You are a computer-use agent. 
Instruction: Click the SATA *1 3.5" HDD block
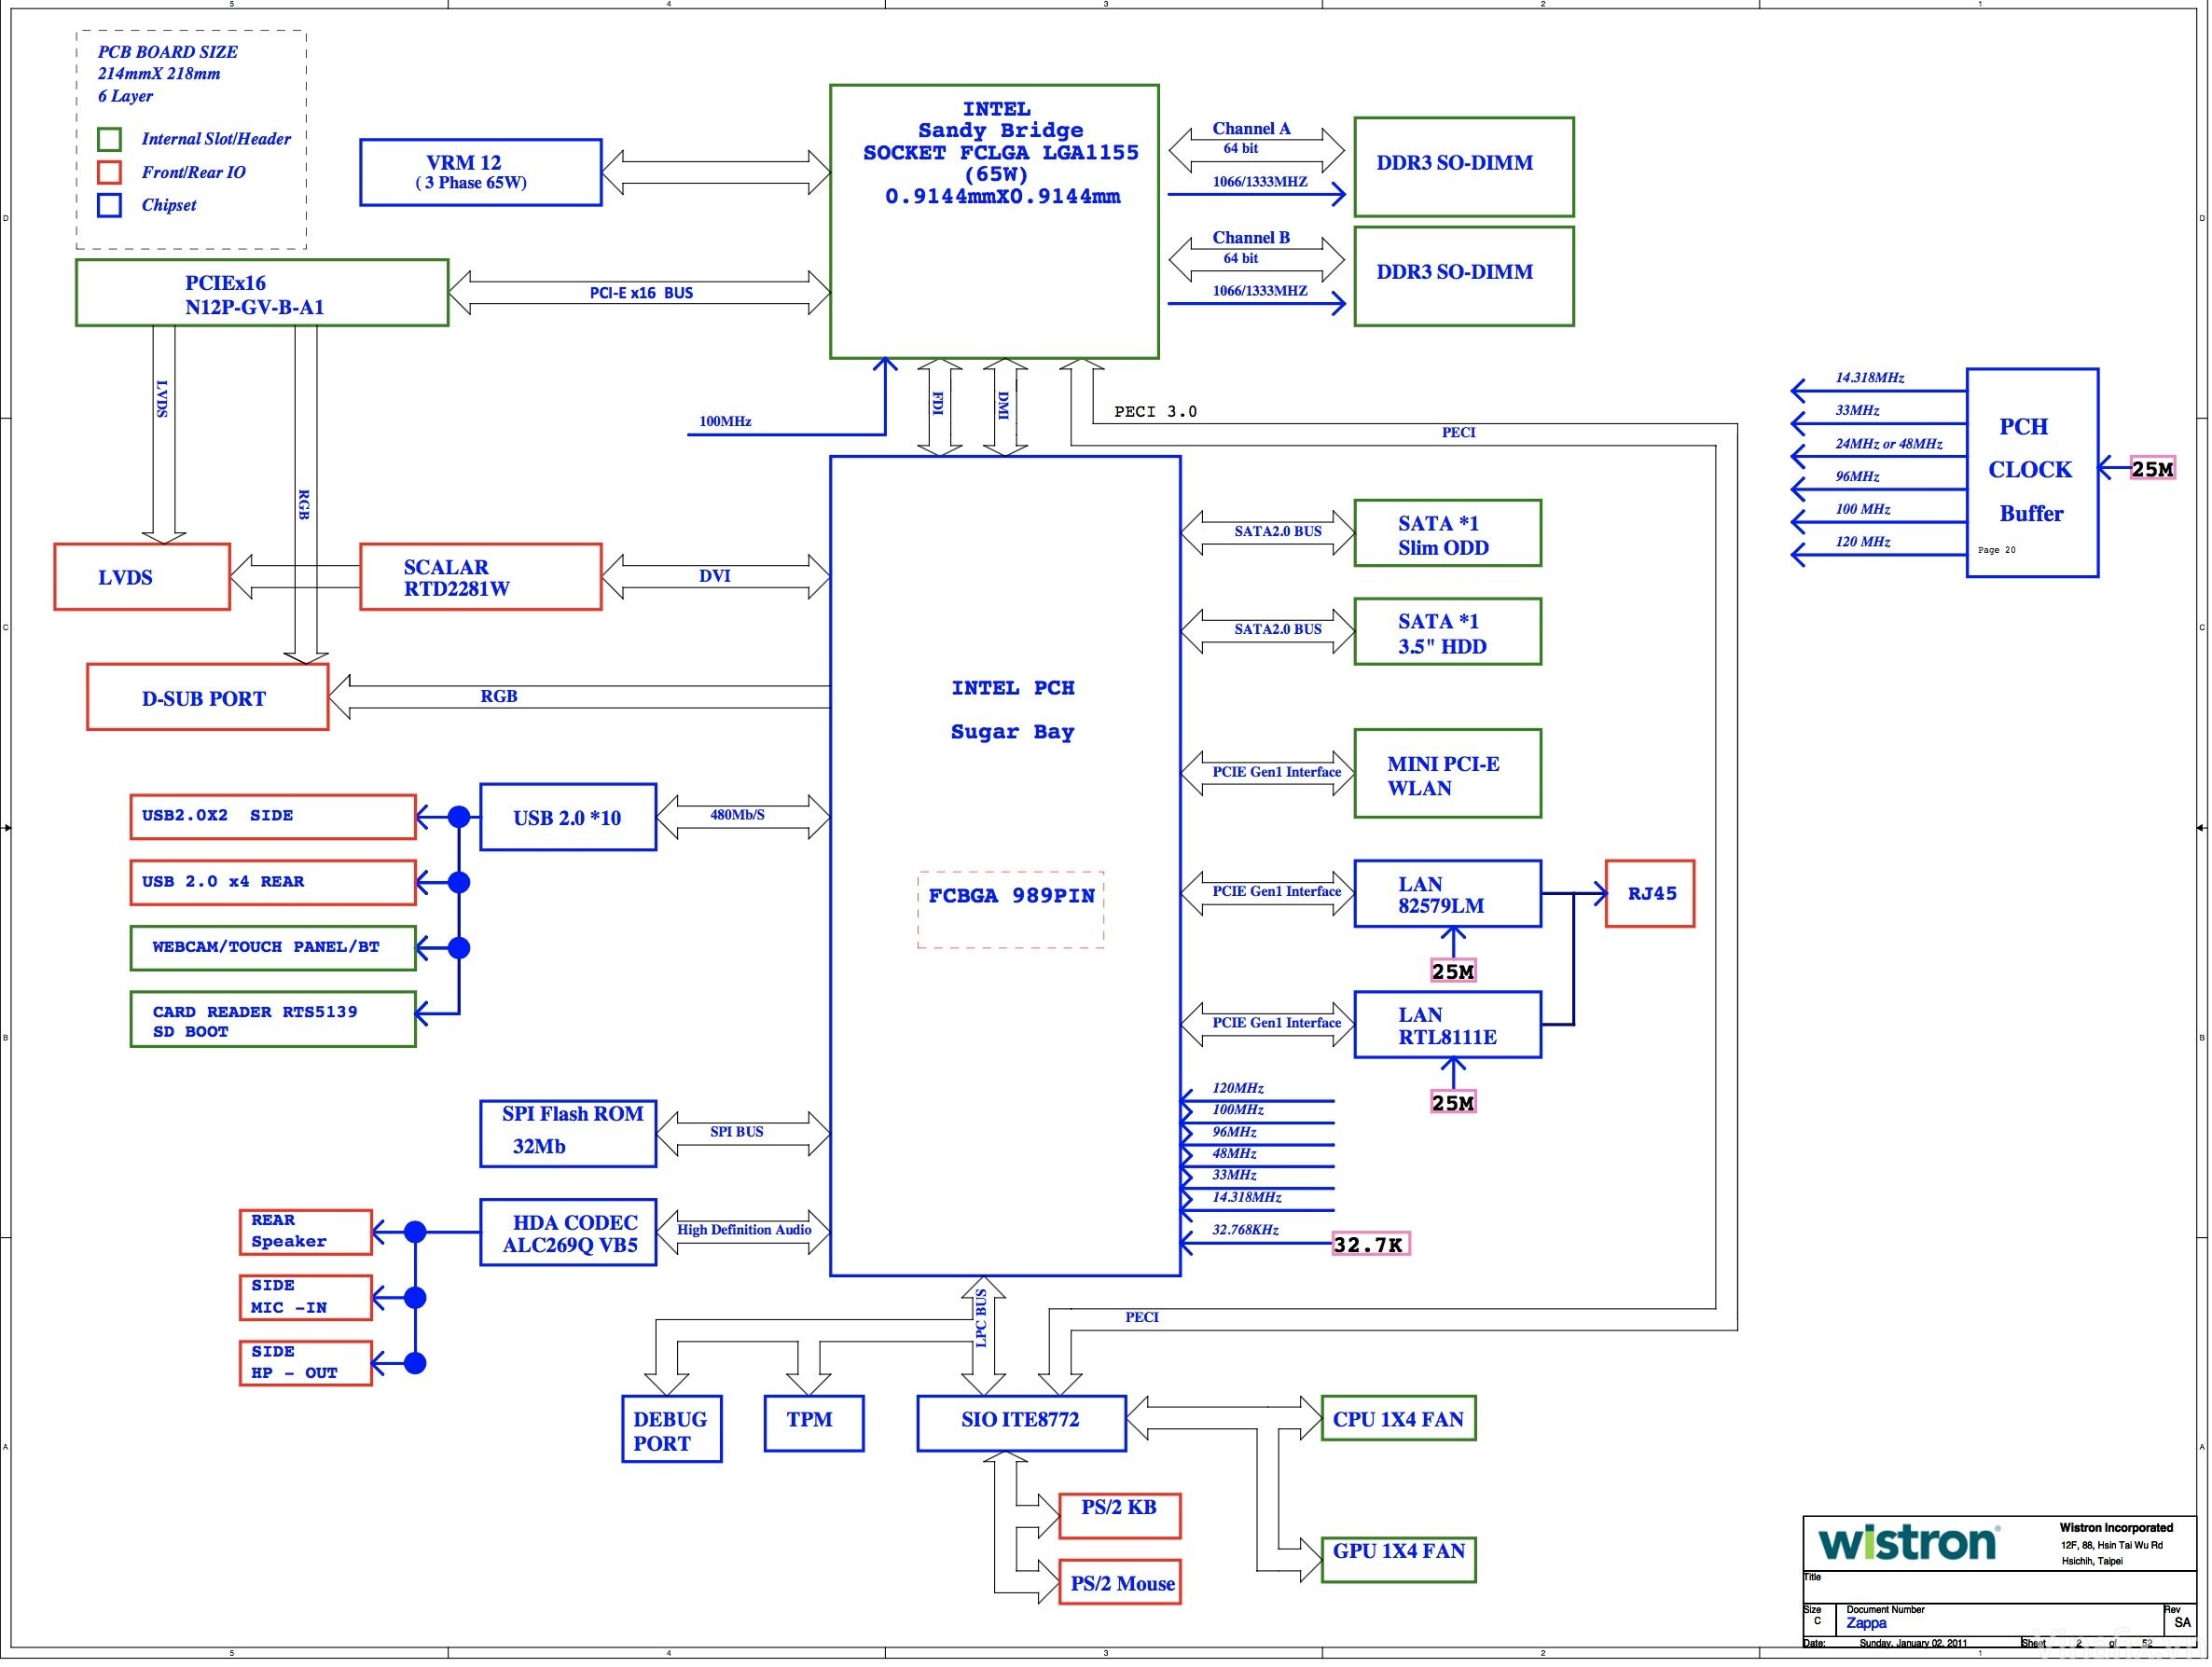point(1448,632)
